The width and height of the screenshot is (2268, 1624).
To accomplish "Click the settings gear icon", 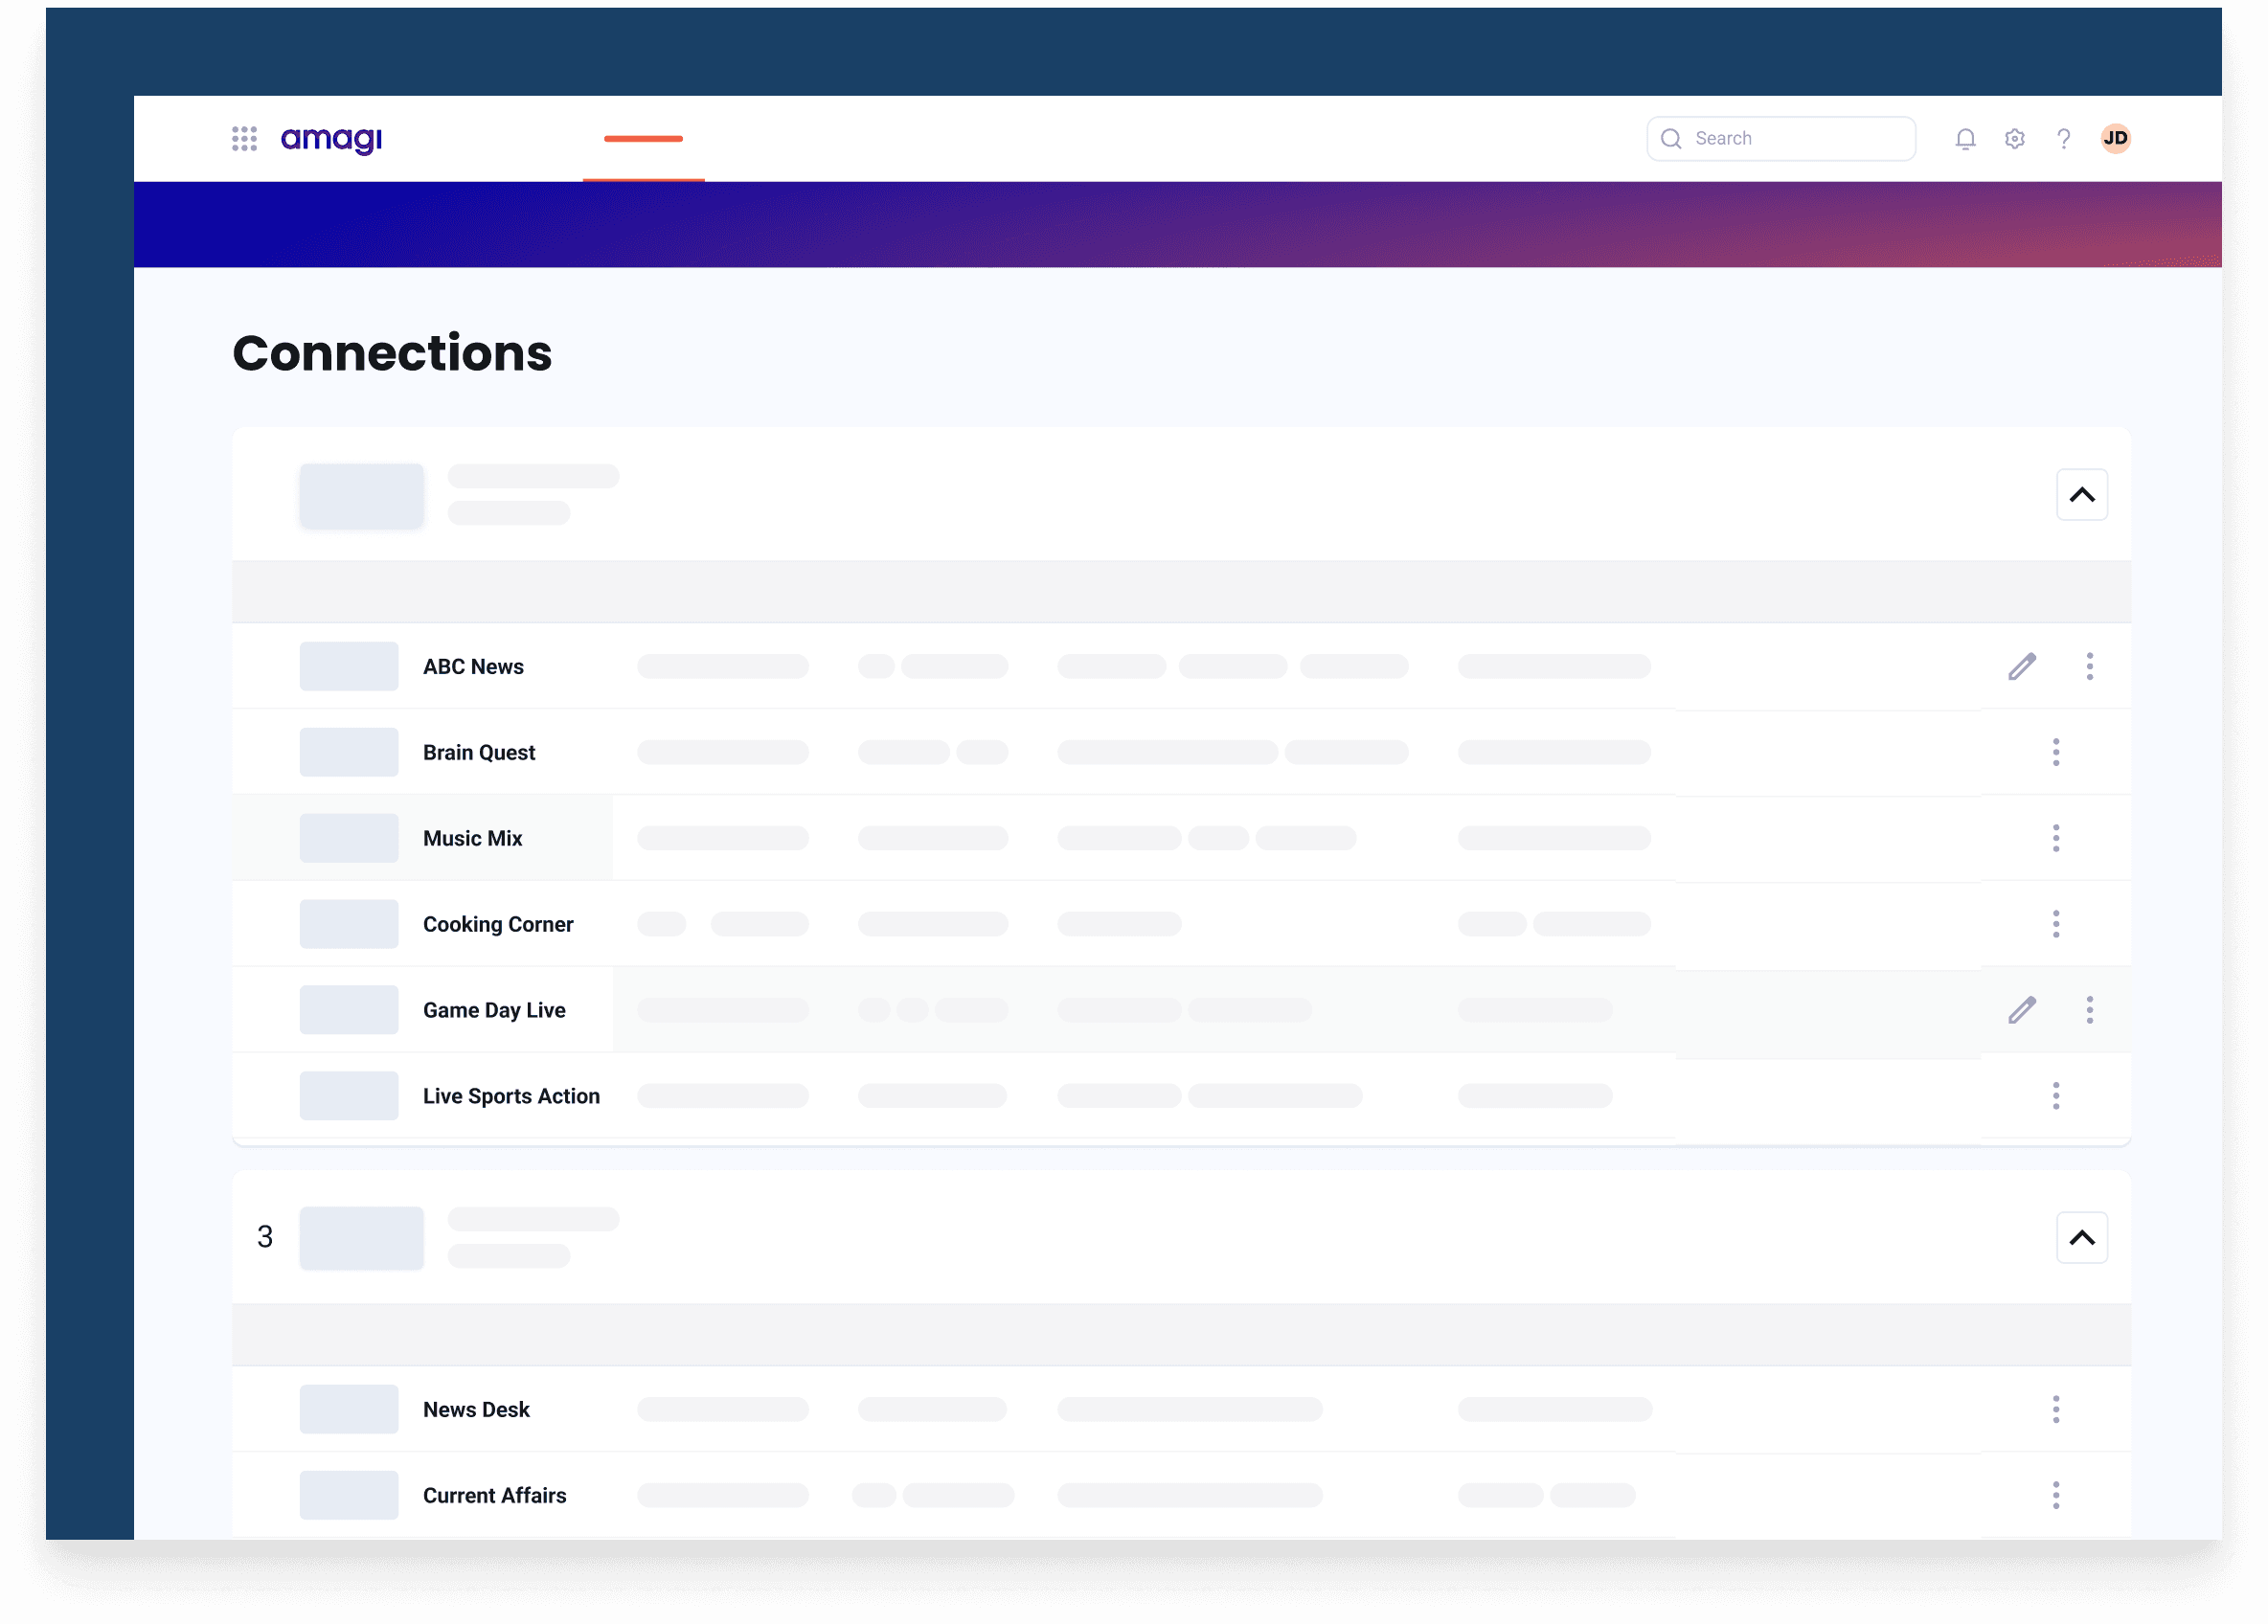I will pos(2015,139).
